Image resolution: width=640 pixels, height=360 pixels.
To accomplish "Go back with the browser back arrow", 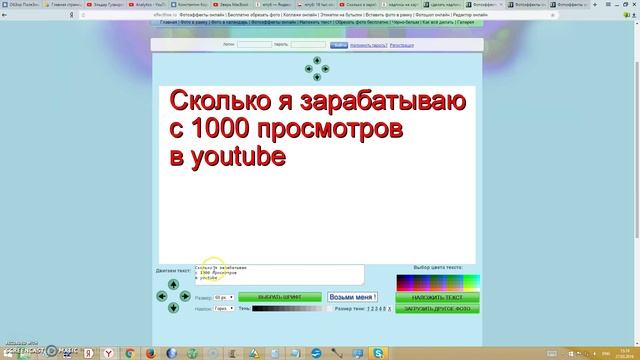I will coord(4,15).
